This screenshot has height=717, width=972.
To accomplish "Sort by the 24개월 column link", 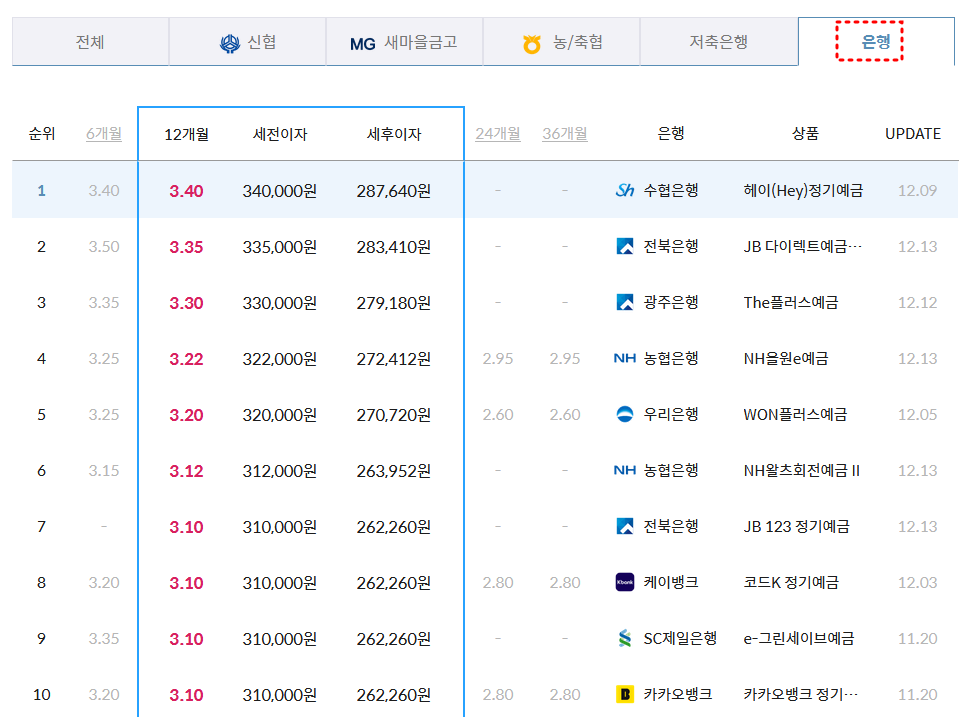I will pos(498,134).
